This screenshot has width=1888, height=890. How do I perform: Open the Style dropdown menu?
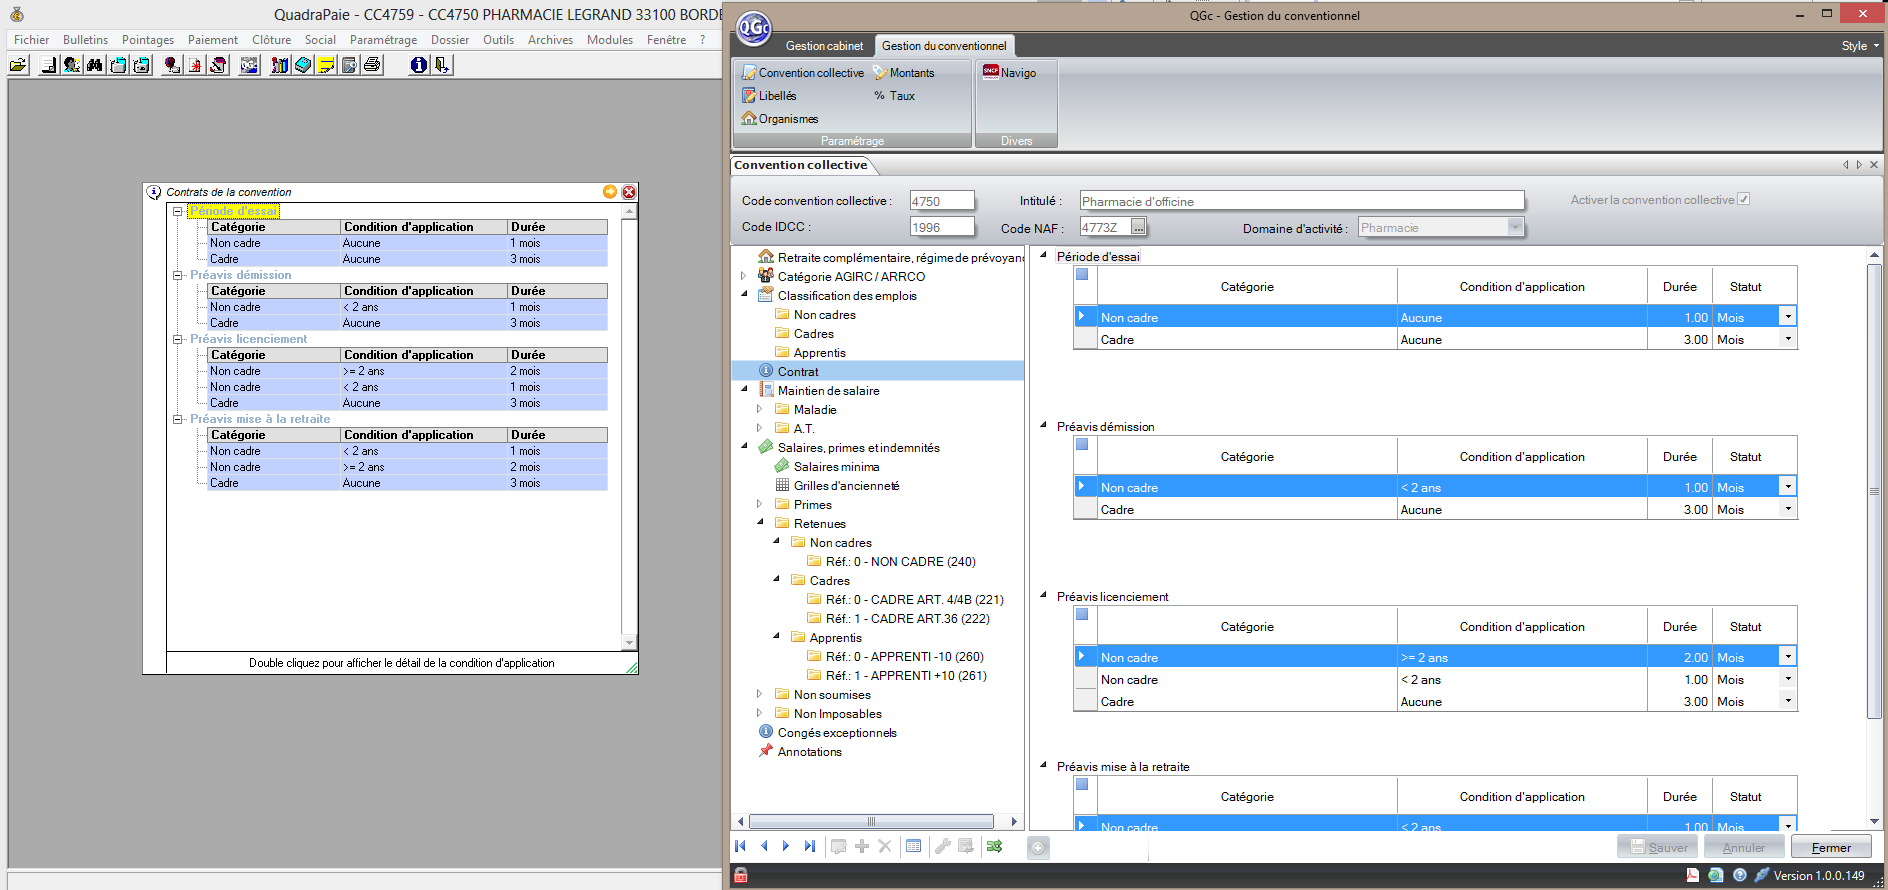1860,46
